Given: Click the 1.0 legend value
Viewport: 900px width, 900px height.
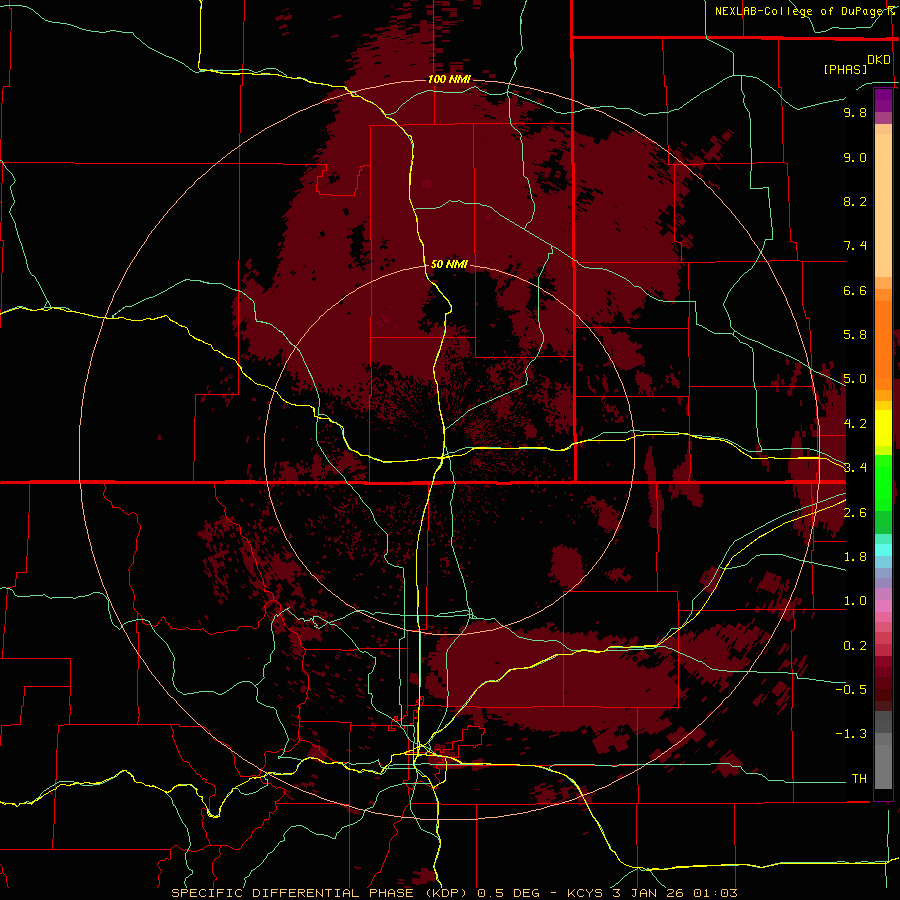Looking at the screenshot, I should (855, 601).
